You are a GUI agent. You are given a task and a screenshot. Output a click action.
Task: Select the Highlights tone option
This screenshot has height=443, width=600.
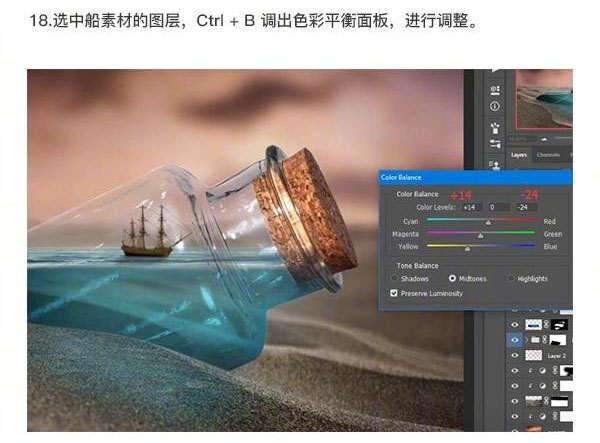[510, 278]
